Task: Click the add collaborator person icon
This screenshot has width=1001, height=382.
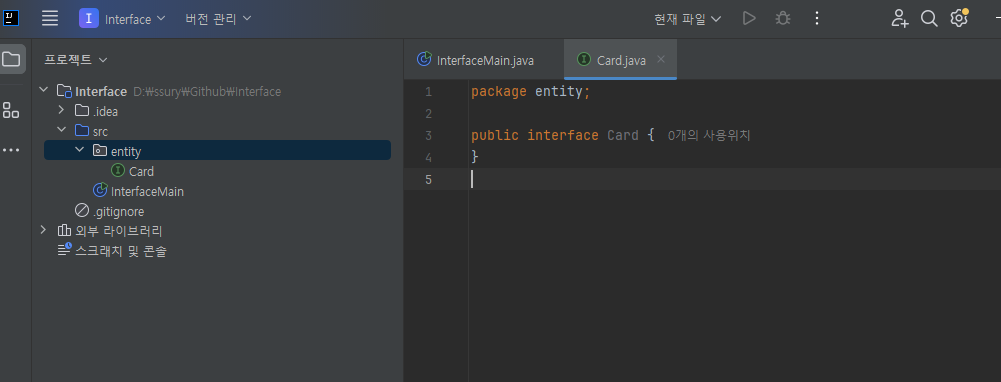Action: [899, 19]
